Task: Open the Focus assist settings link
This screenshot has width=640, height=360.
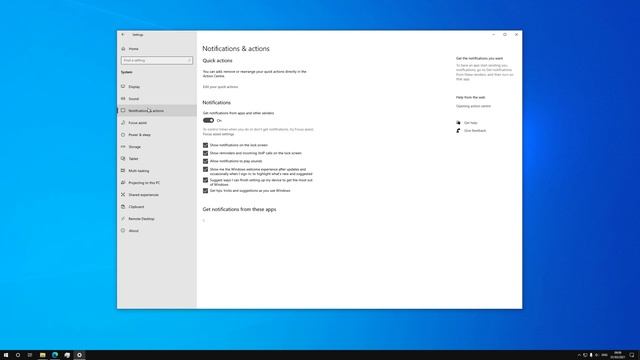Action: (x=218, y=134)
